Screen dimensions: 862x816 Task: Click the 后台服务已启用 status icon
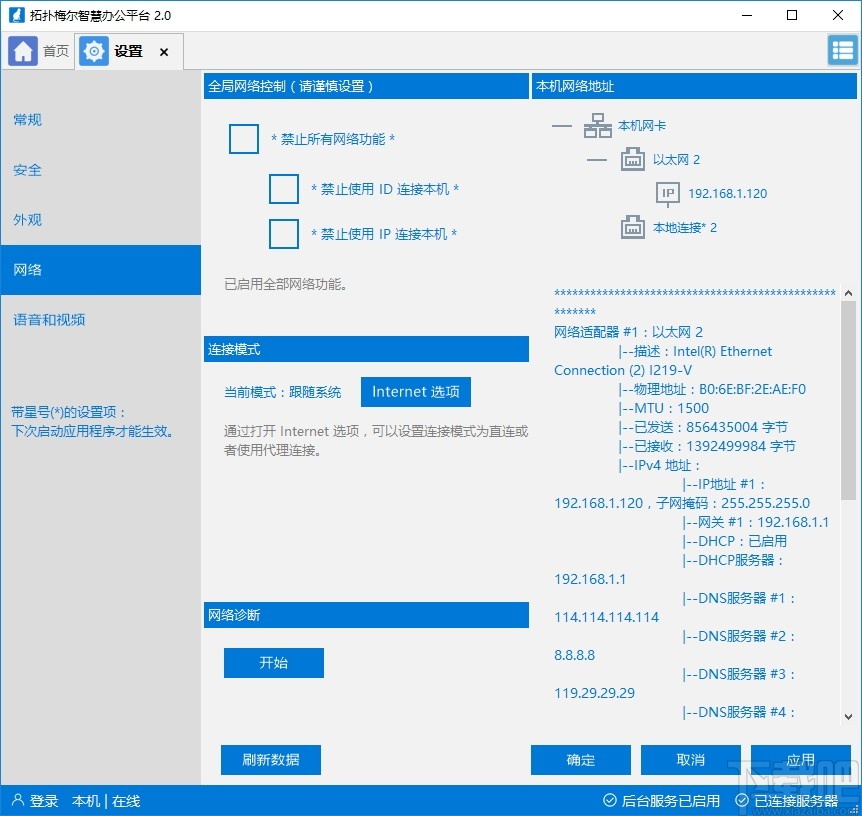[x=609, y=800]
